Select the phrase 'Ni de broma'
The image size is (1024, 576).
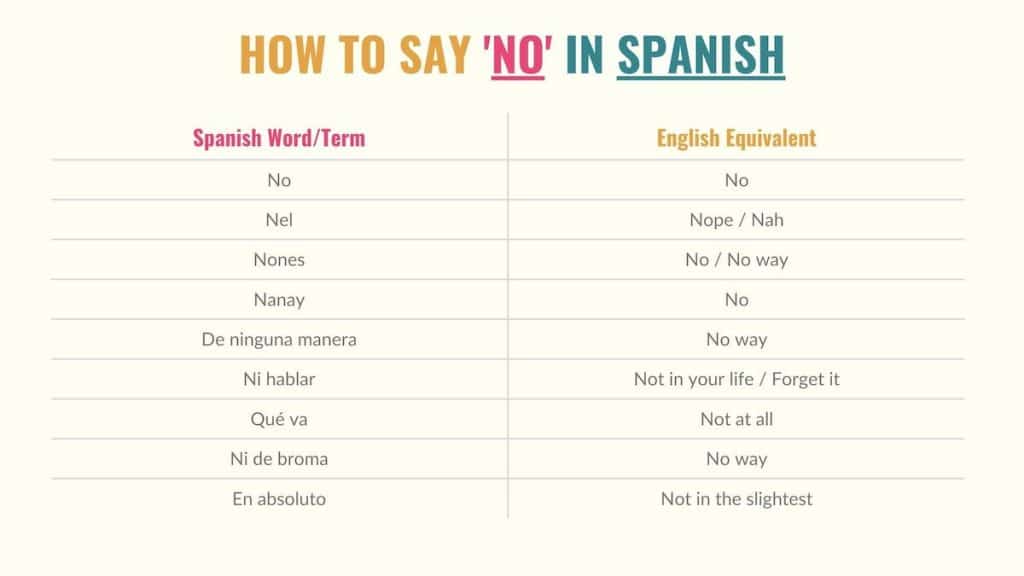coord(279,460)
